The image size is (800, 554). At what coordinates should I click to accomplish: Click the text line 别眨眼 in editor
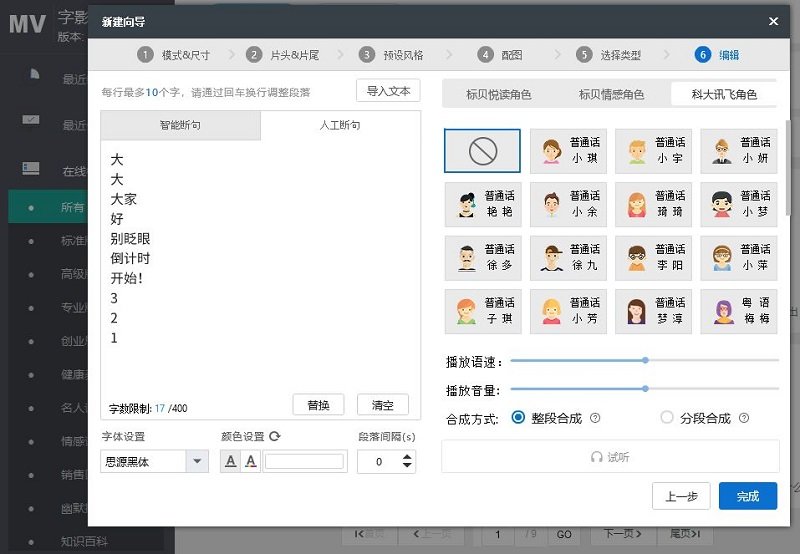point(130,239)
